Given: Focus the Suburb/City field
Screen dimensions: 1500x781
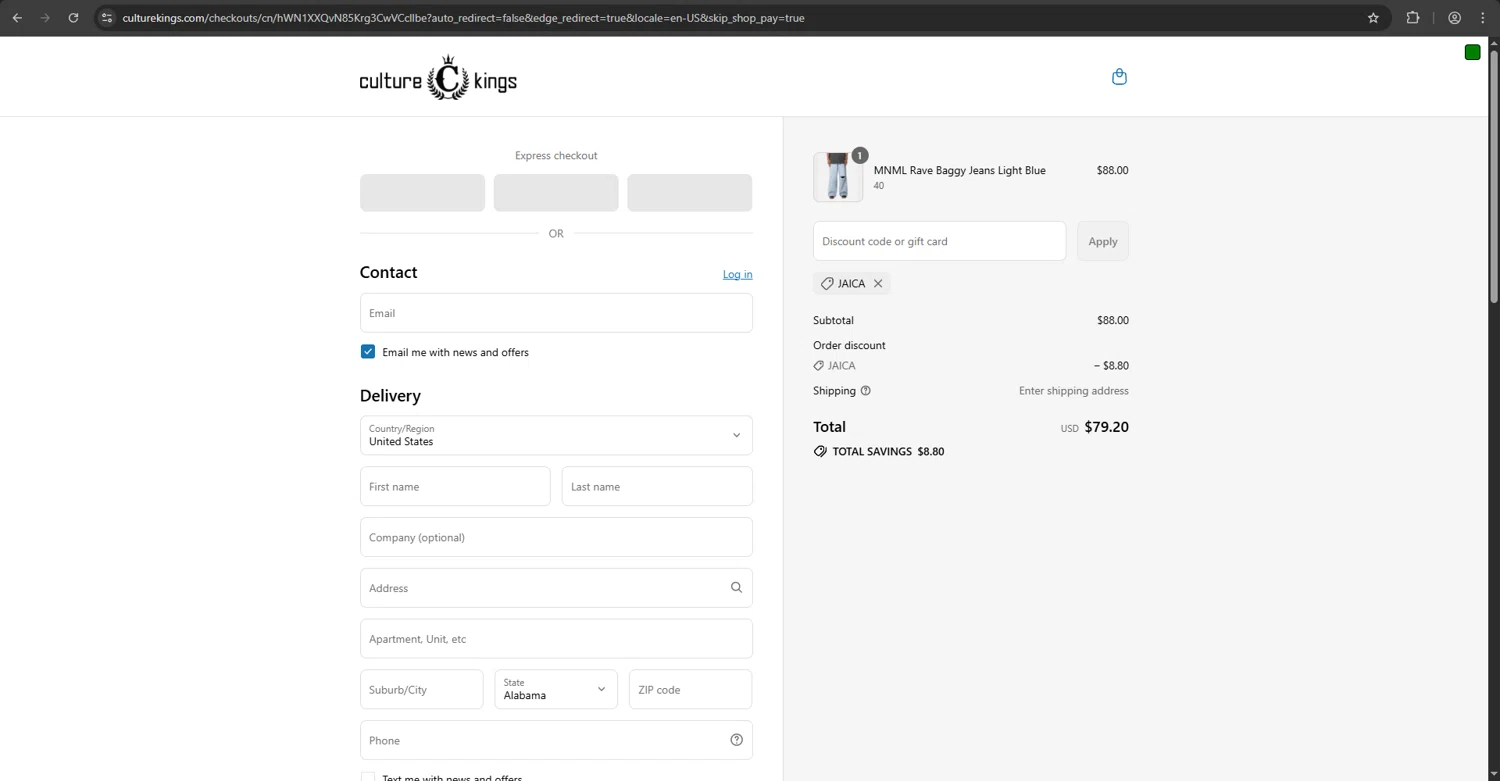Looking at the screenshot, I should pyautogui.click(x=422, y=689).
